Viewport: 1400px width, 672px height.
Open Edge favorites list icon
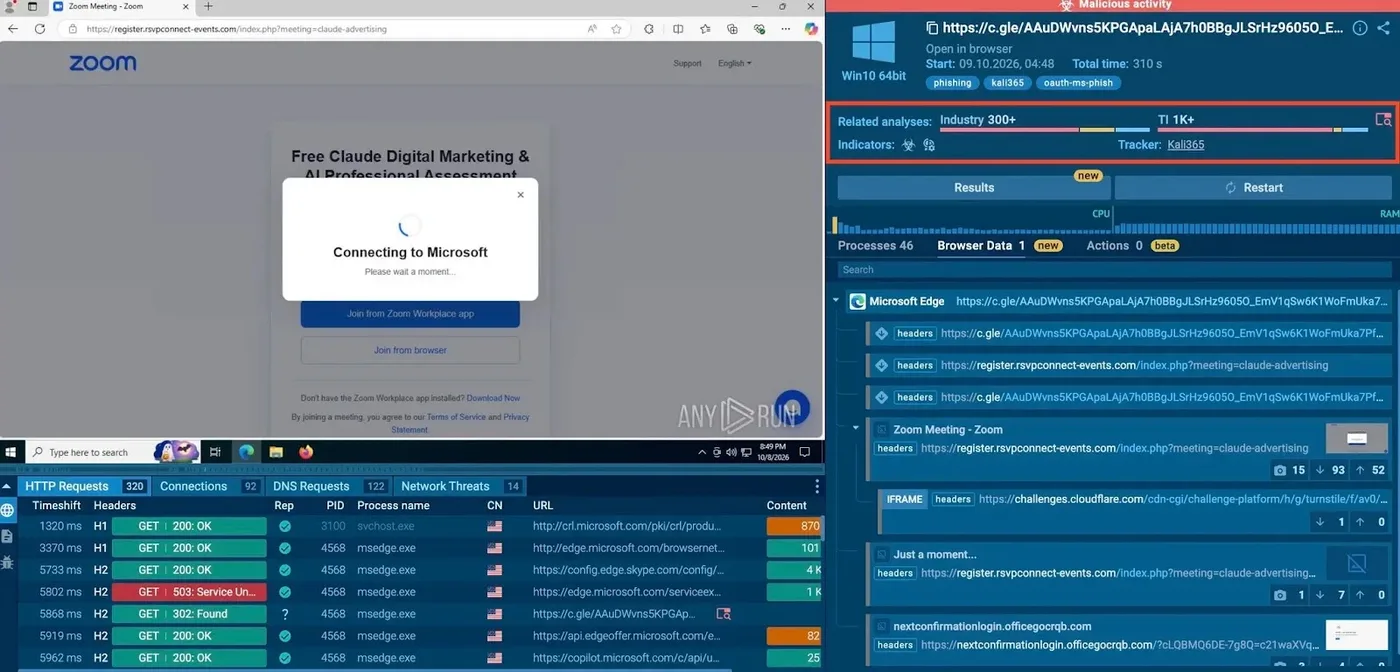tap(706, 29)
